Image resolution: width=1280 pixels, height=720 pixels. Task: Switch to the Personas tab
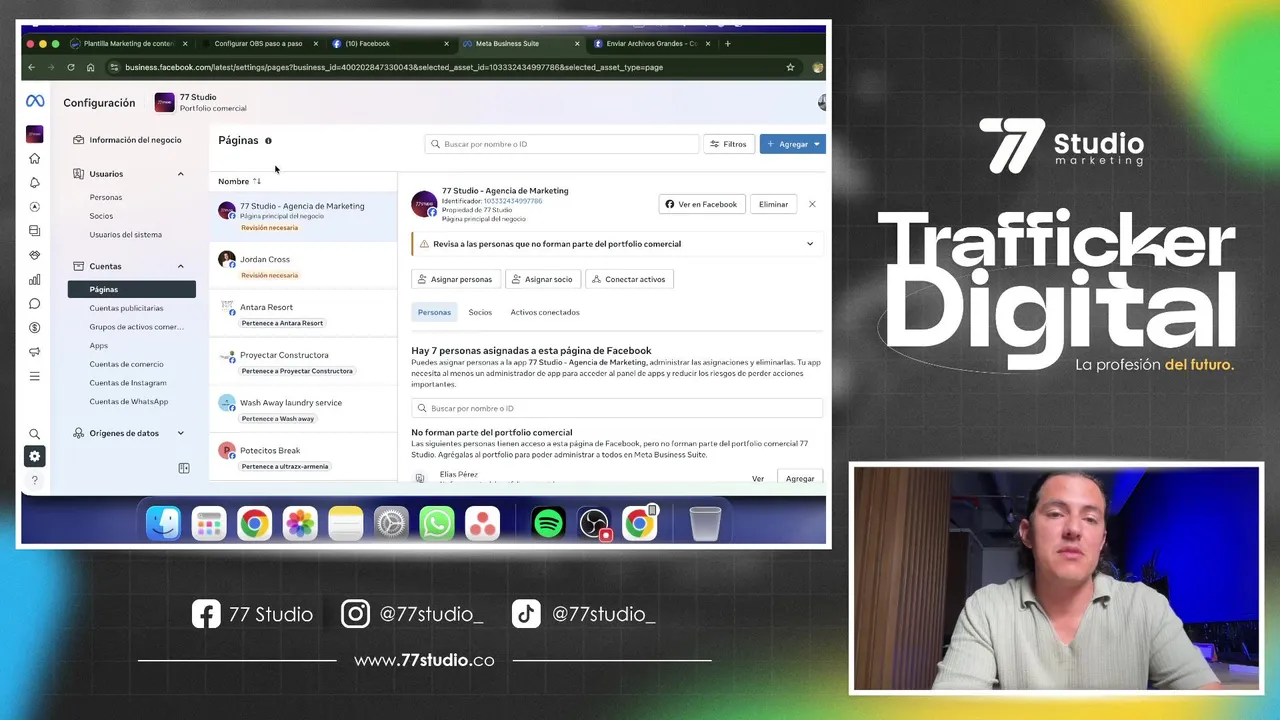[434, 312]
